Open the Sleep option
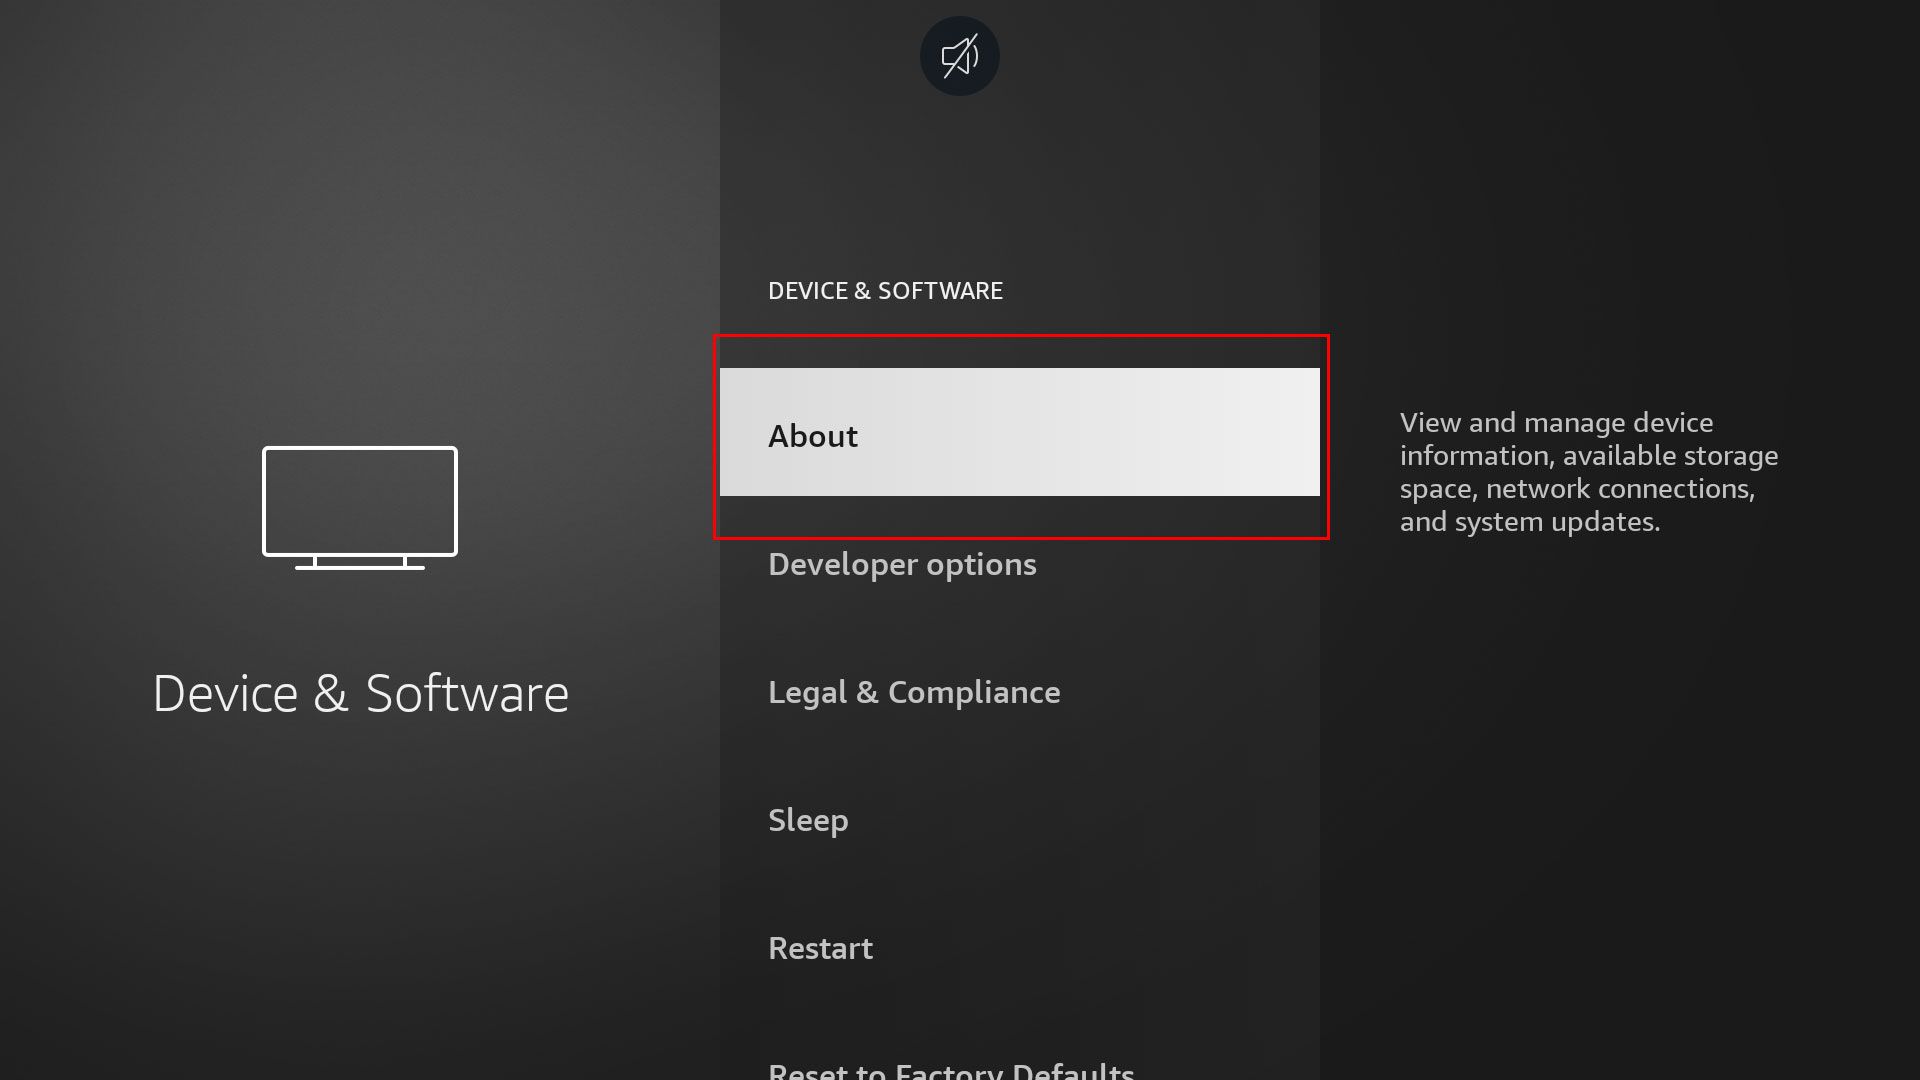 [x=808, y=820]
